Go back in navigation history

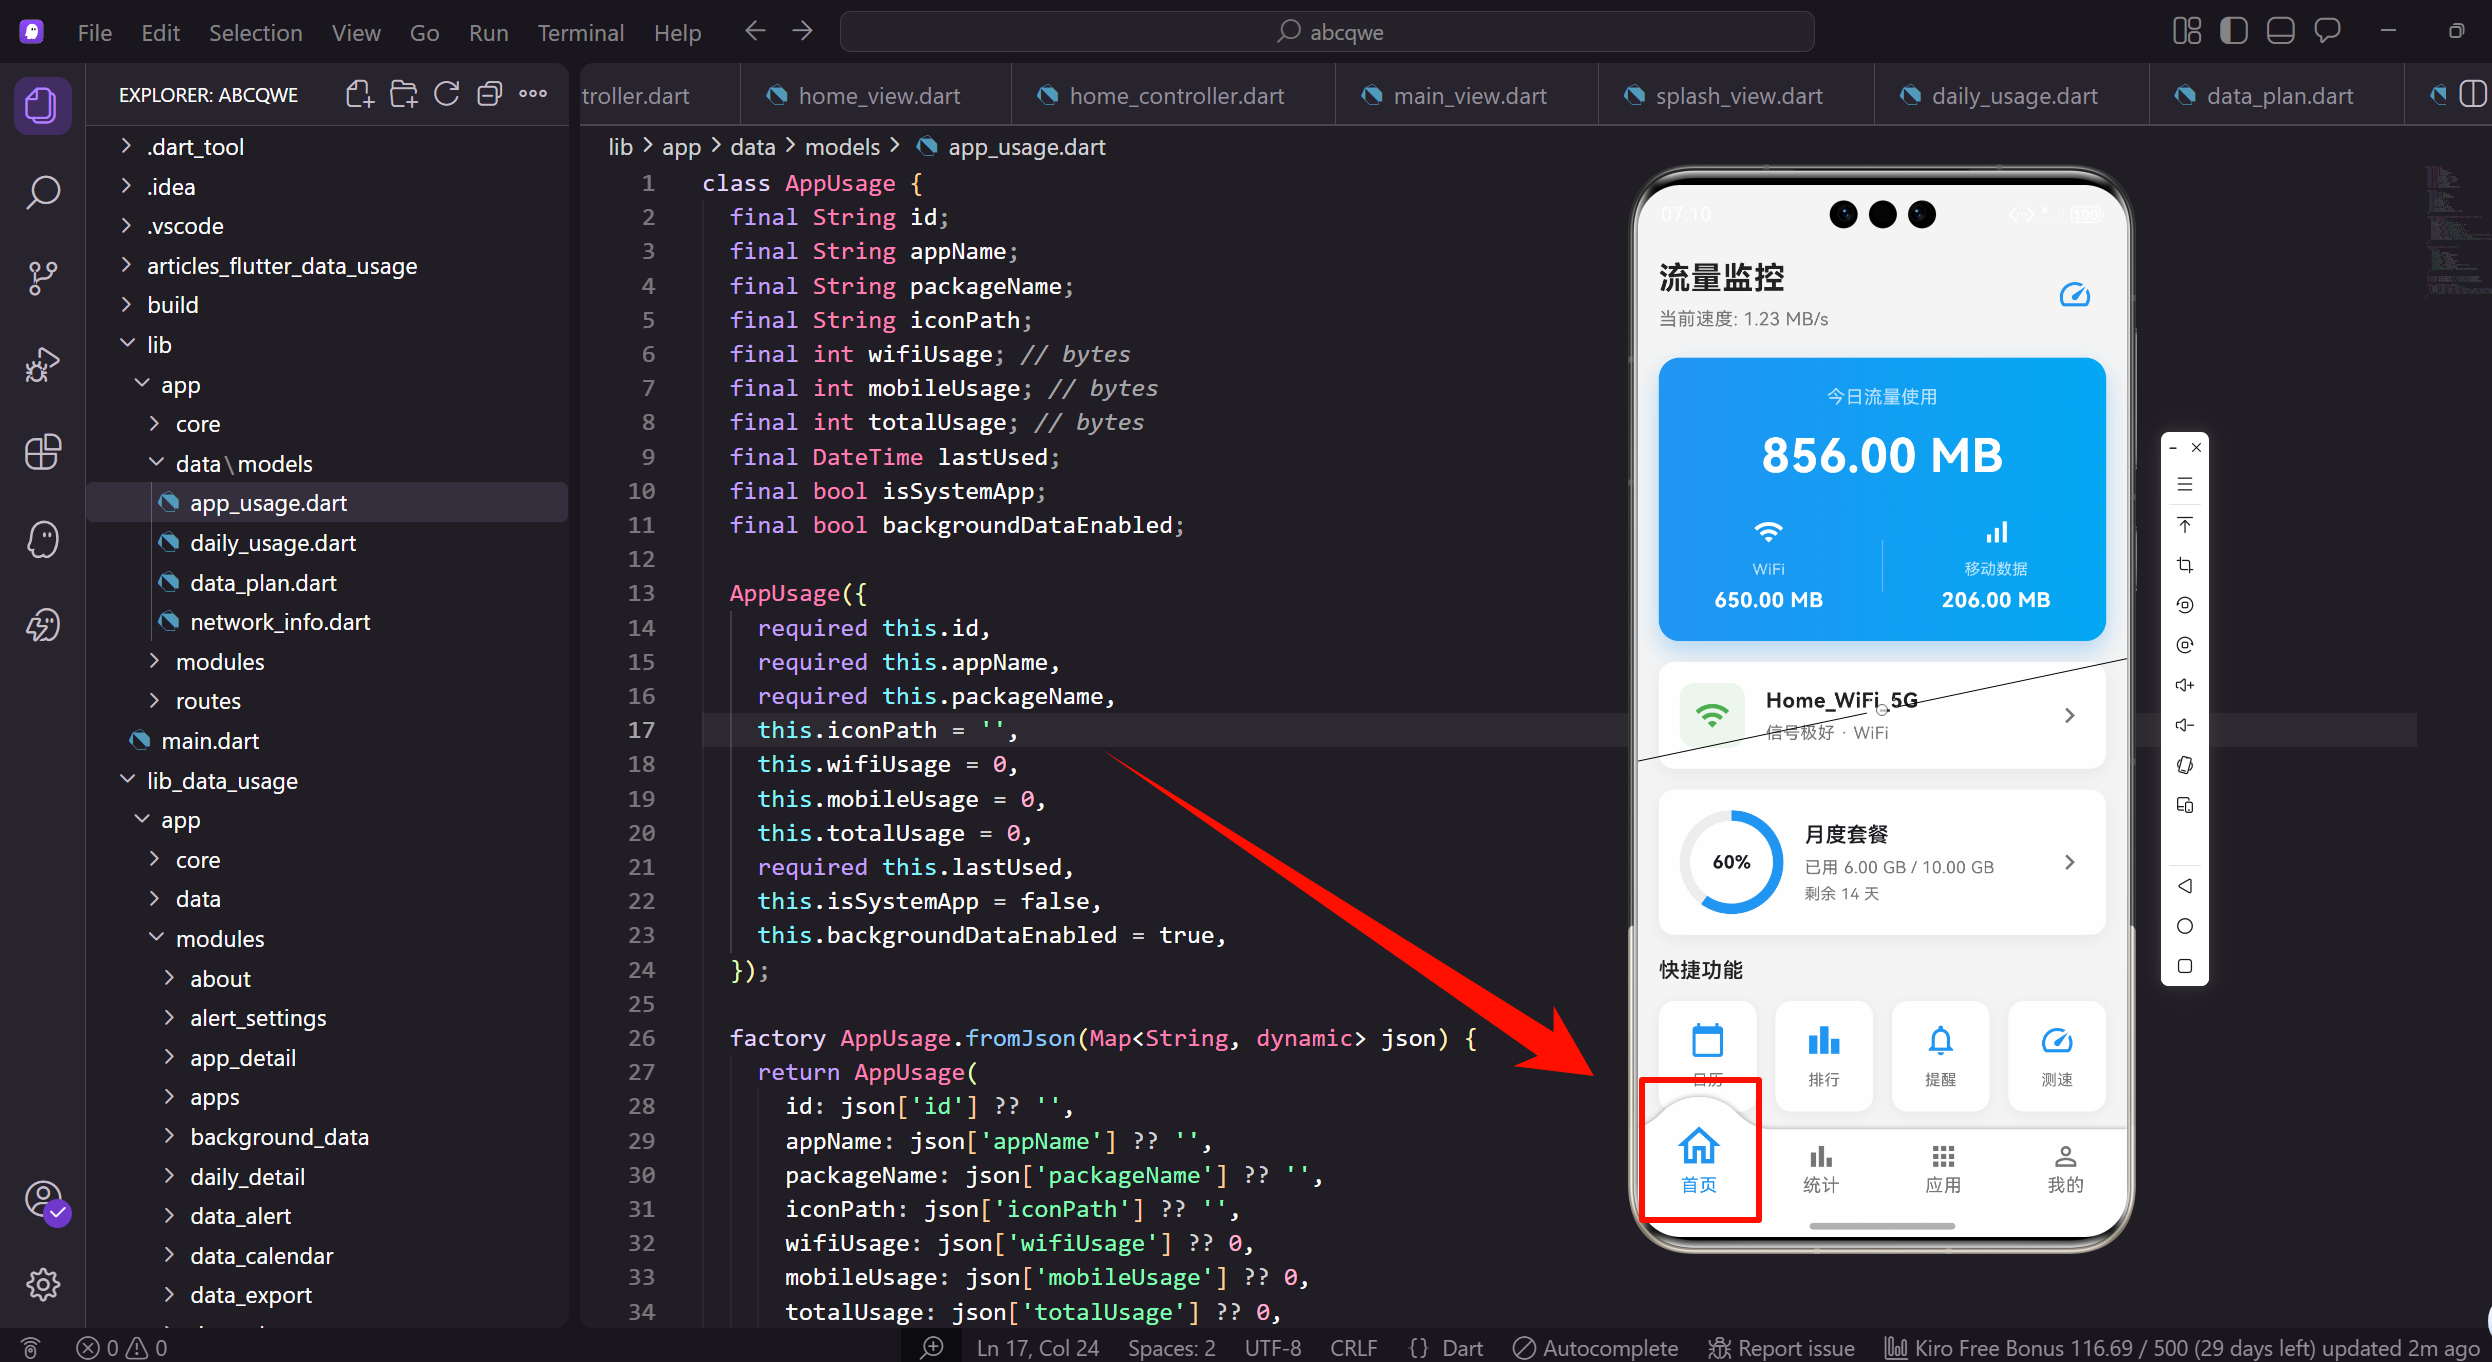755,32
